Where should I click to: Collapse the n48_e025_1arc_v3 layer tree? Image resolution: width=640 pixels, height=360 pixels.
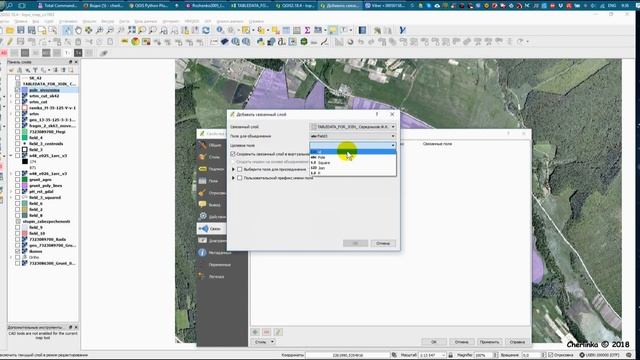[x=11, y=156]
